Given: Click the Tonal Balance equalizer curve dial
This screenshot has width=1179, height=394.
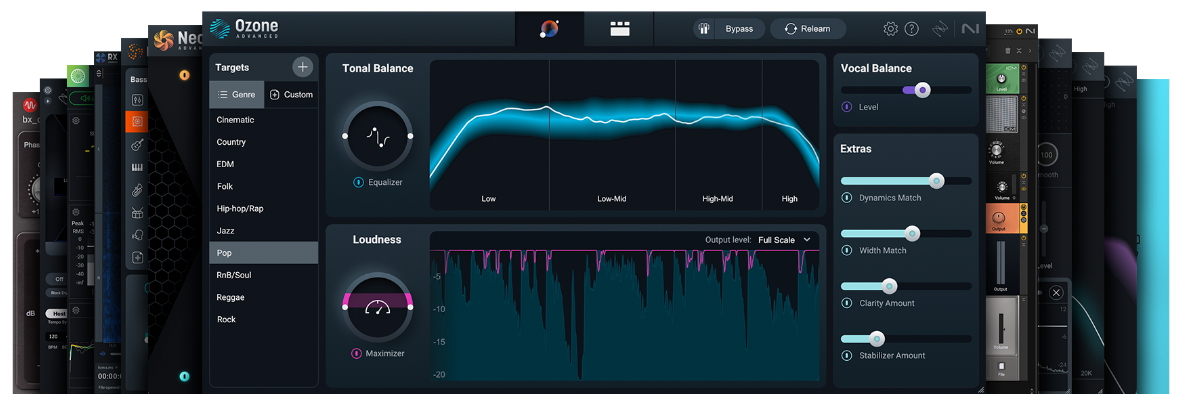Looking at the screenshot, I should tap(377, 135).
